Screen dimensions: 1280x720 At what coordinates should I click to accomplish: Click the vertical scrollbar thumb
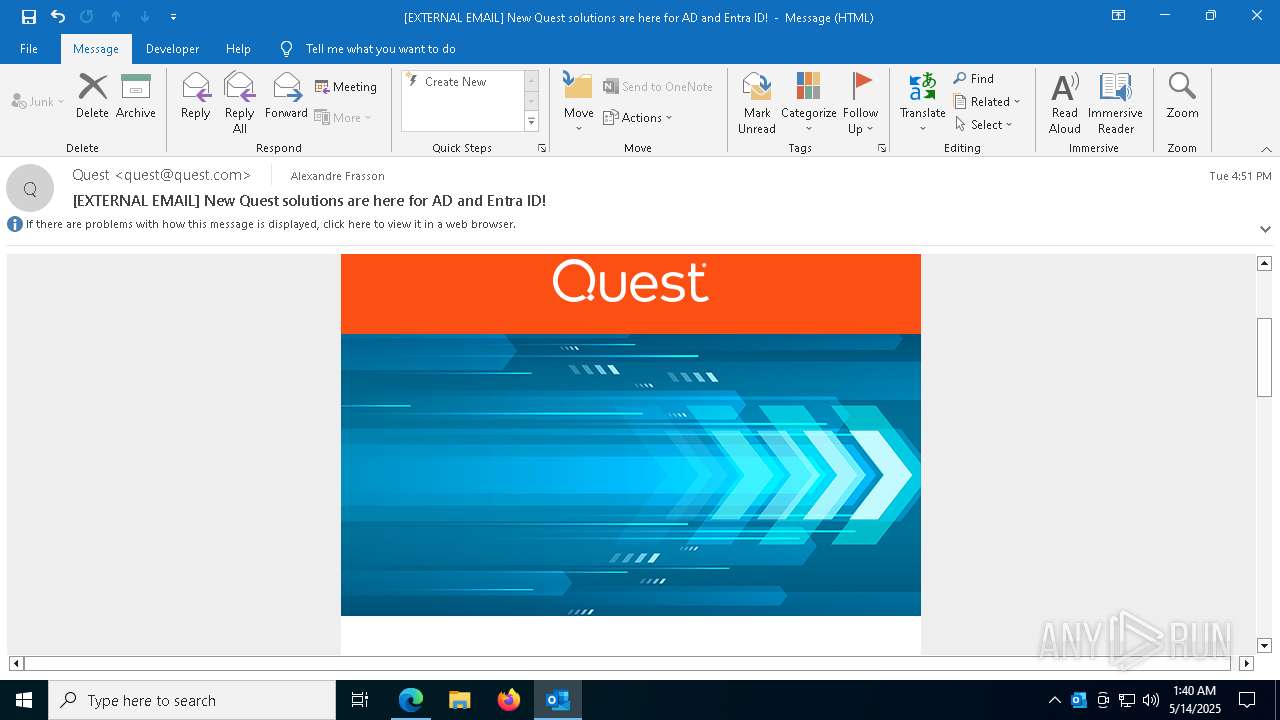click(x=1264, y=357)
